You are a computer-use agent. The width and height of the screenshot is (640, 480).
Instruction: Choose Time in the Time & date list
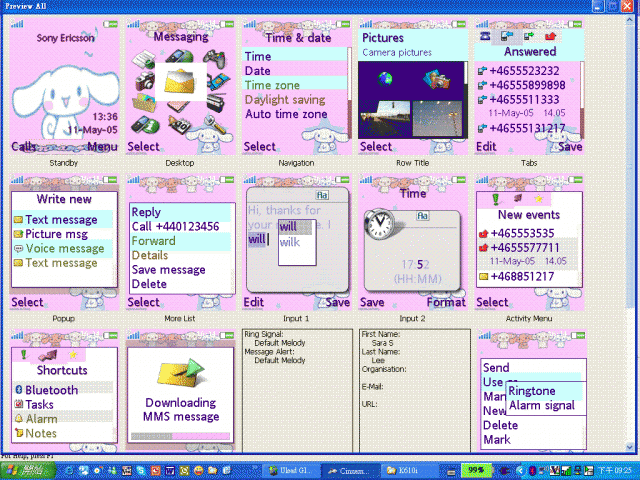coord(295,56)
